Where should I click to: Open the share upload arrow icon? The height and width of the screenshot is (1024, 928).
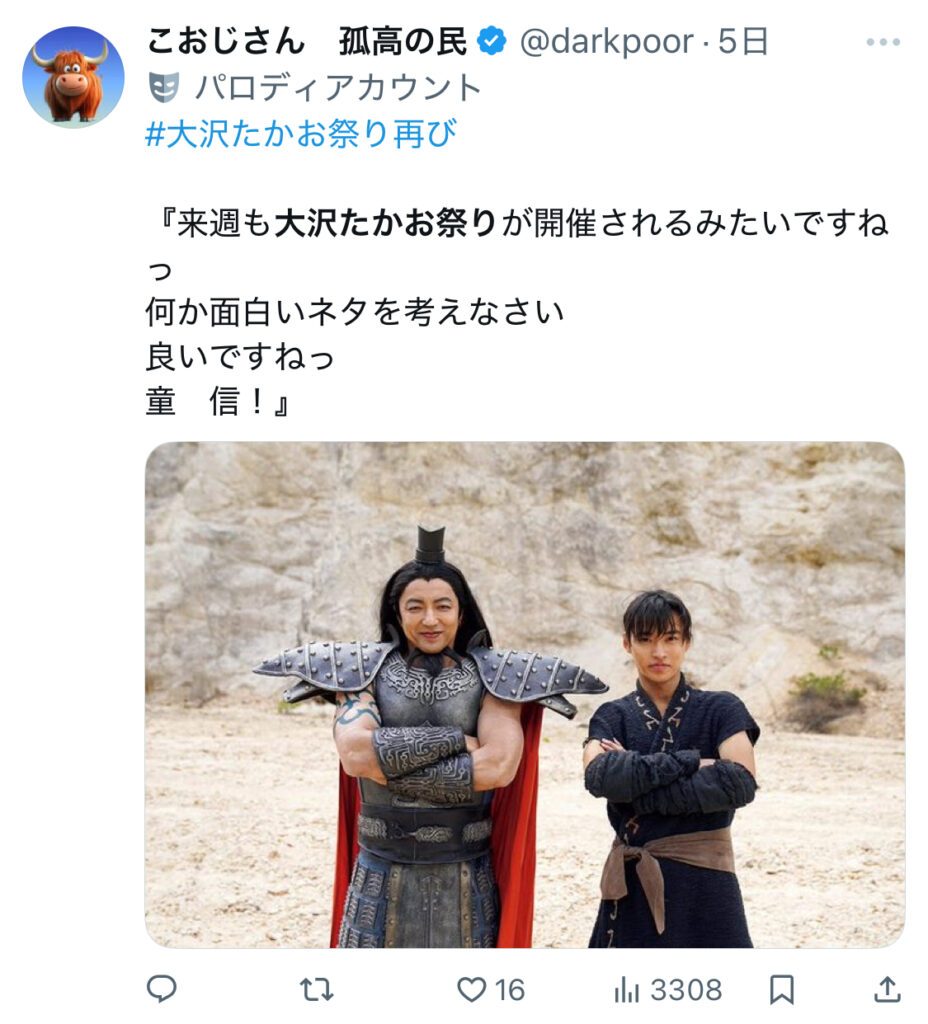887,989
